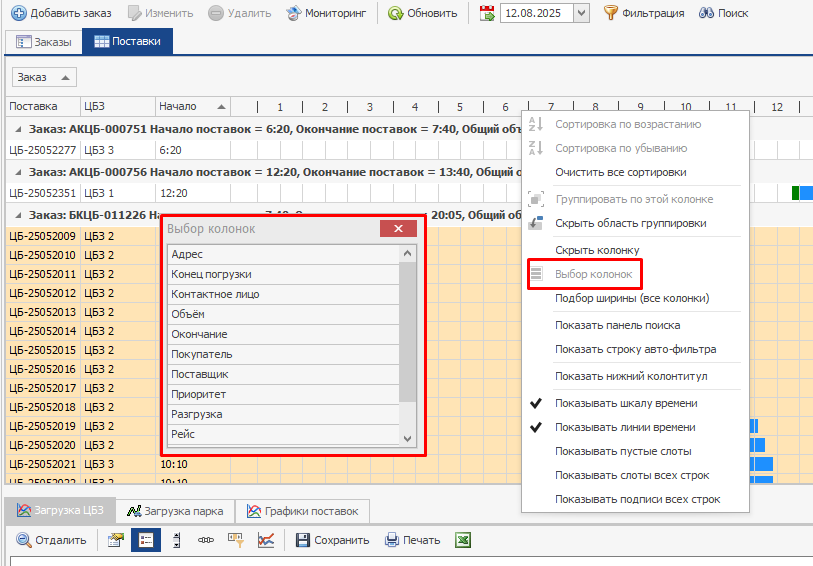Screen dimensions: 813x566
Task: Open the date dropdown for 12.08.2025
Action: pyautogui.click(x=582, y=13)
